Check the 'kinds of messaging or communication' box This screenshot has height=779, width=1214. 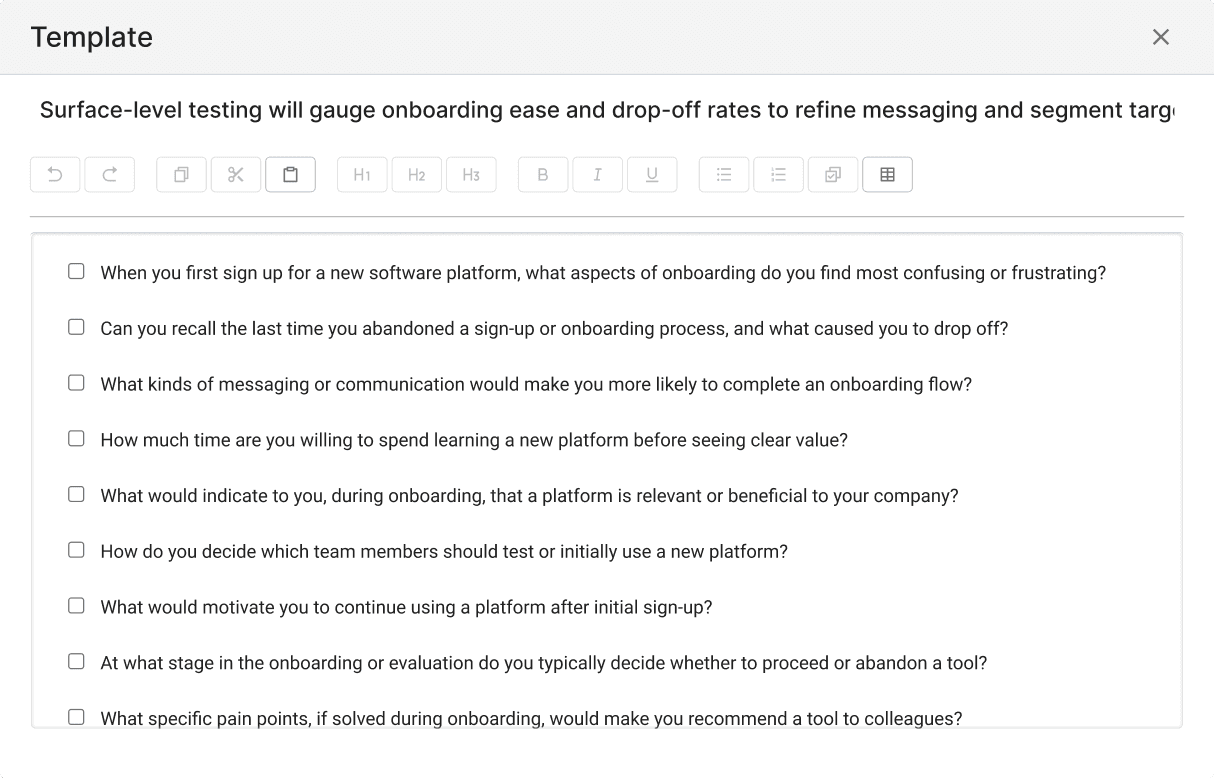point(76,383)
